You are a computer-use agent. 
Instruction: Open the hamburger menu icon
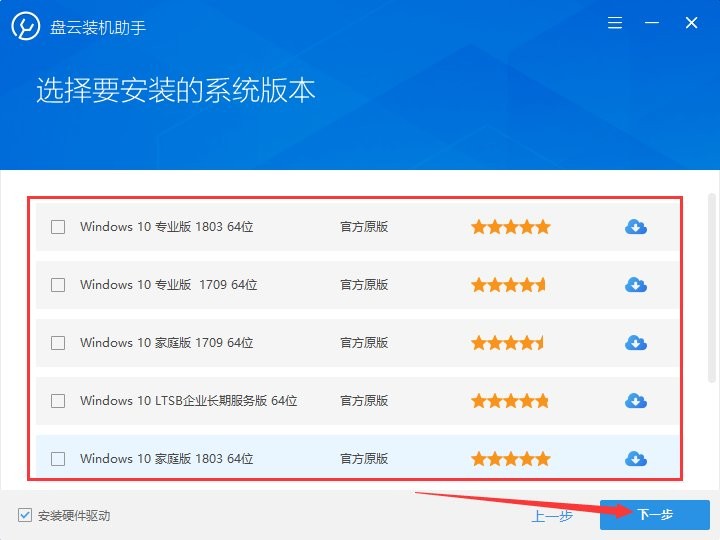tap(615, 22)
